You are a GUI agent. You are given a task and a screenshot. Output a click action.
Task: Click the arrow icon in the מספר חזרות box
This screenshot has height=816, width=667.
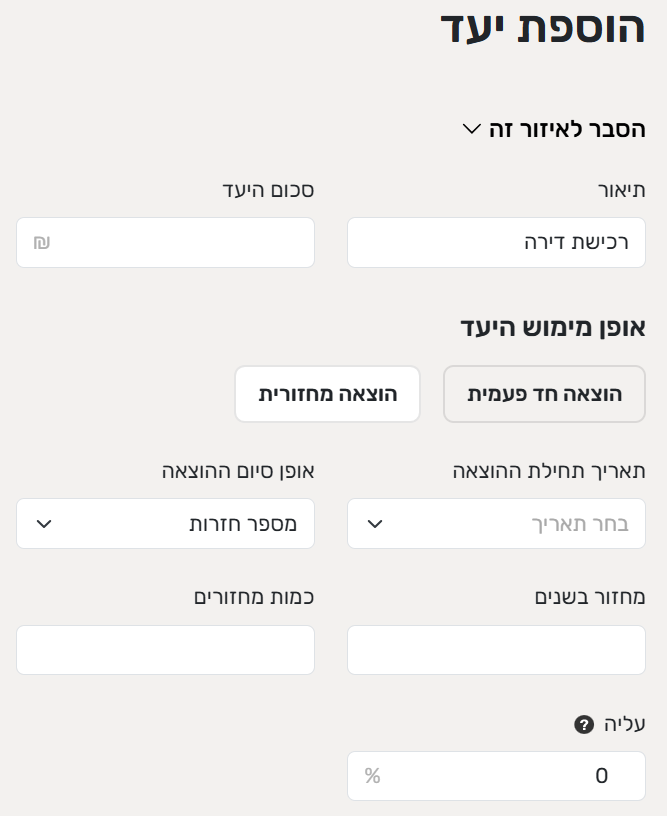pos(44,524)
